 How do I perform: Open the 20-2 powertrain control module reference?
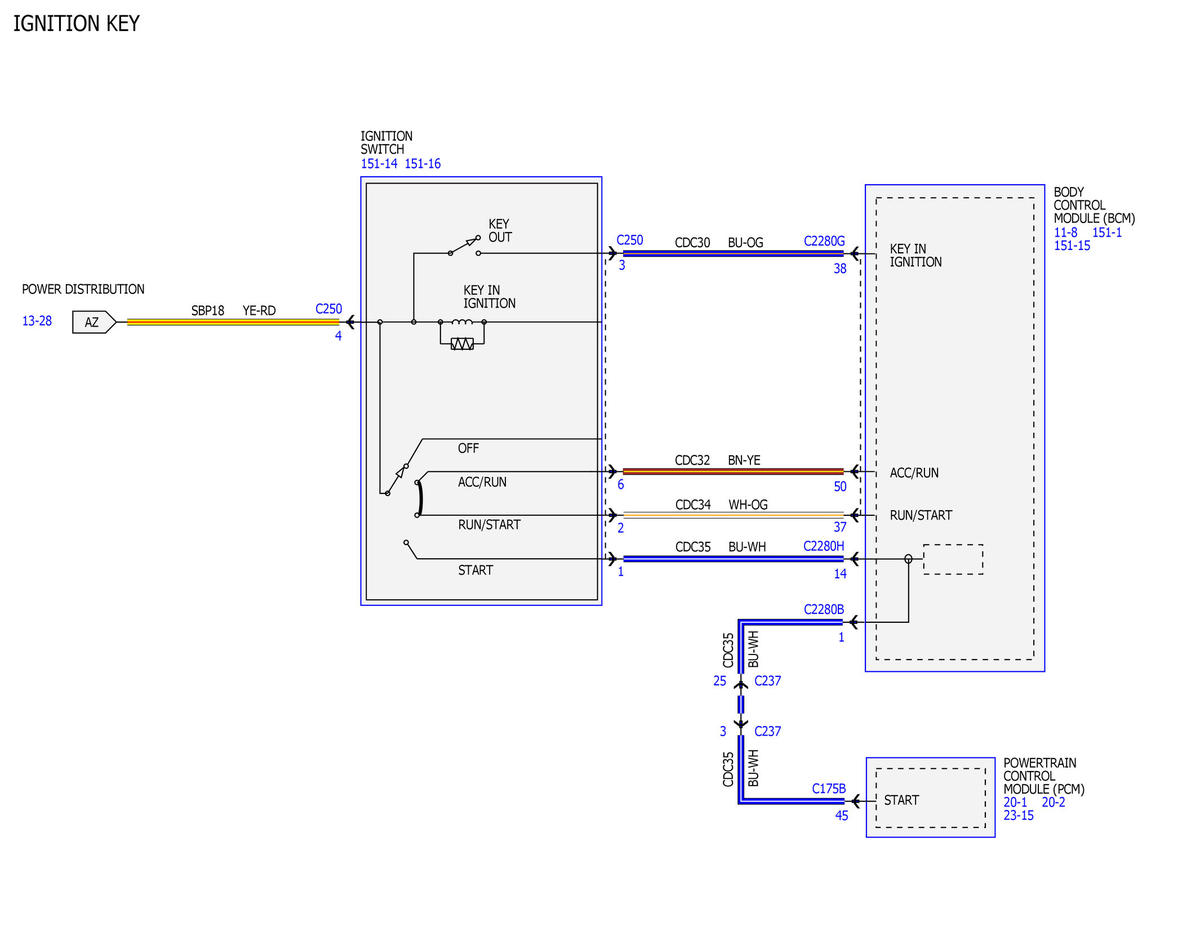coord(1054,802)
